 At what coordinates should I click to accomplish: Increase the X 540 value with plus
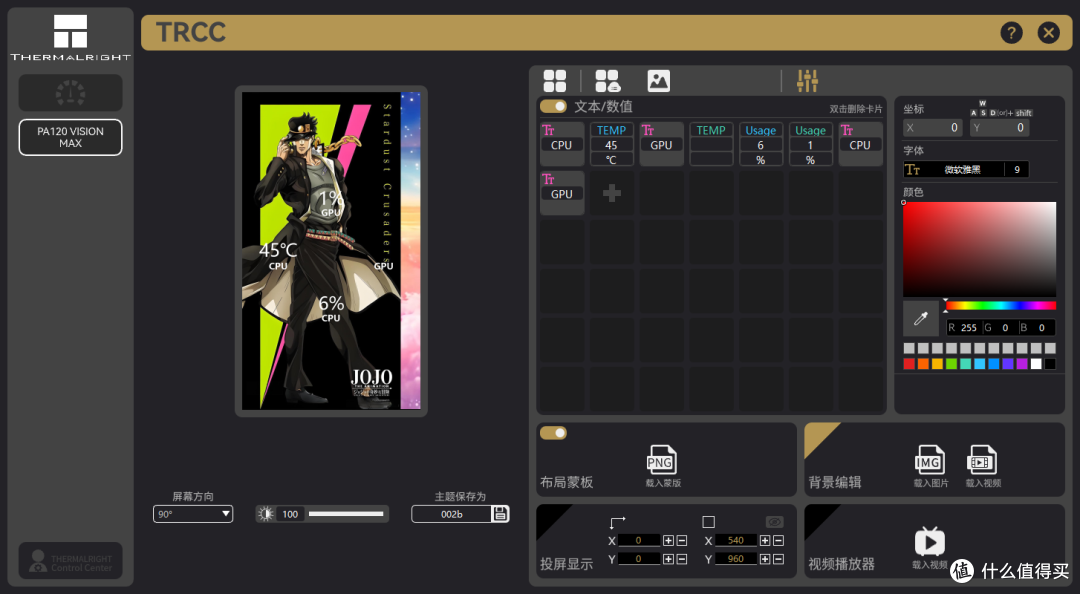pyautogui.click(x=765, y=540)
